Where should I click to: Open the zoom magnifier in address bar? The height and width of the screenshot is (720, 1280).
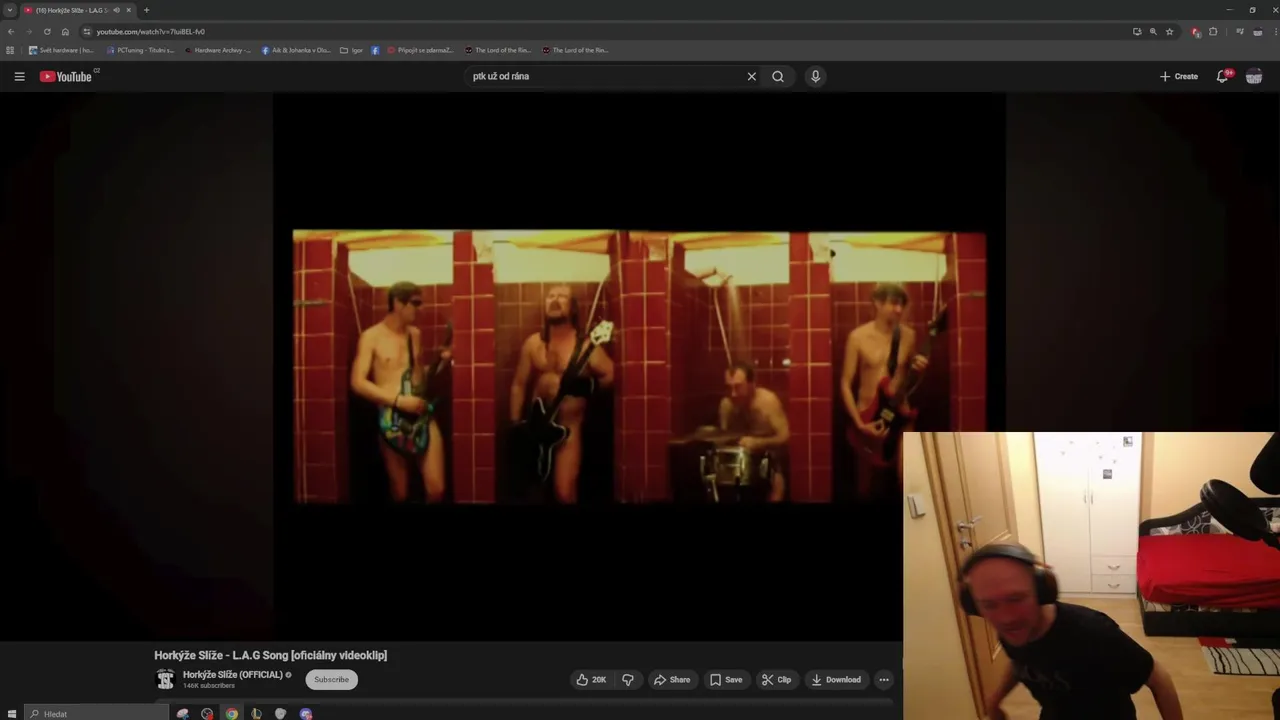point(1153,32)
